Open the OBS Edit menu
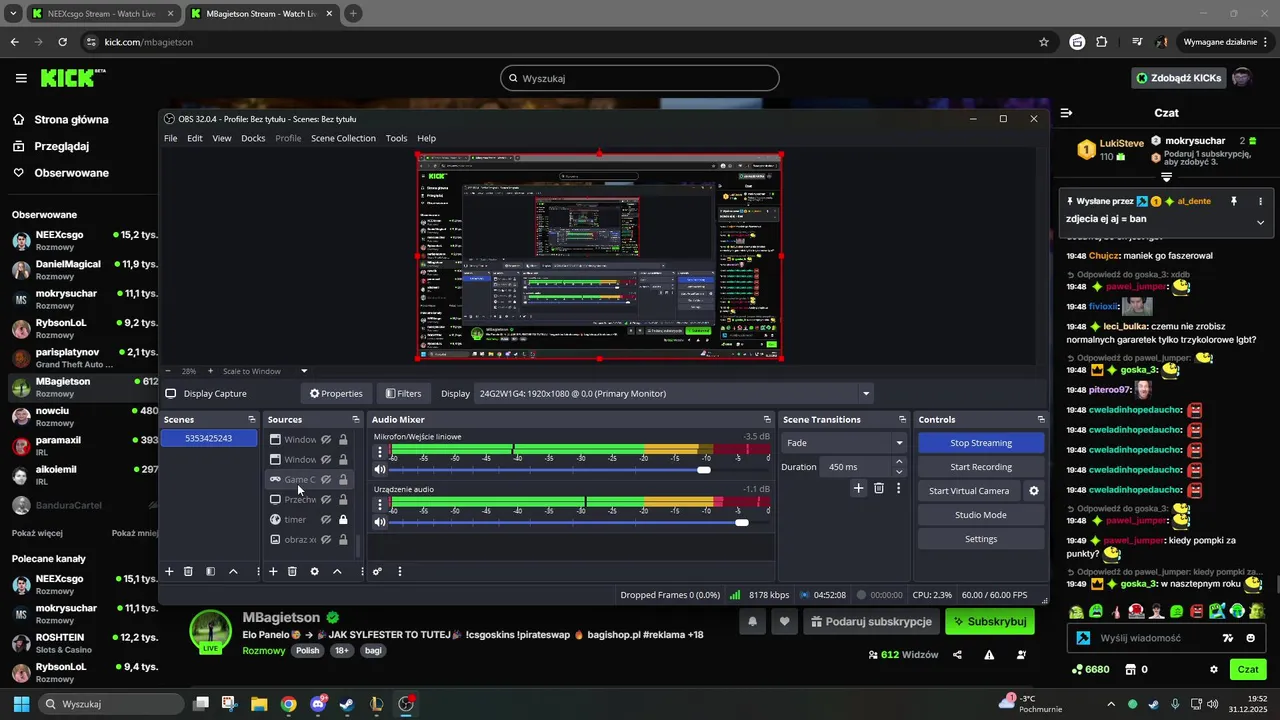The width and height of the screenshot is (1280, 720). click(195, 138)
